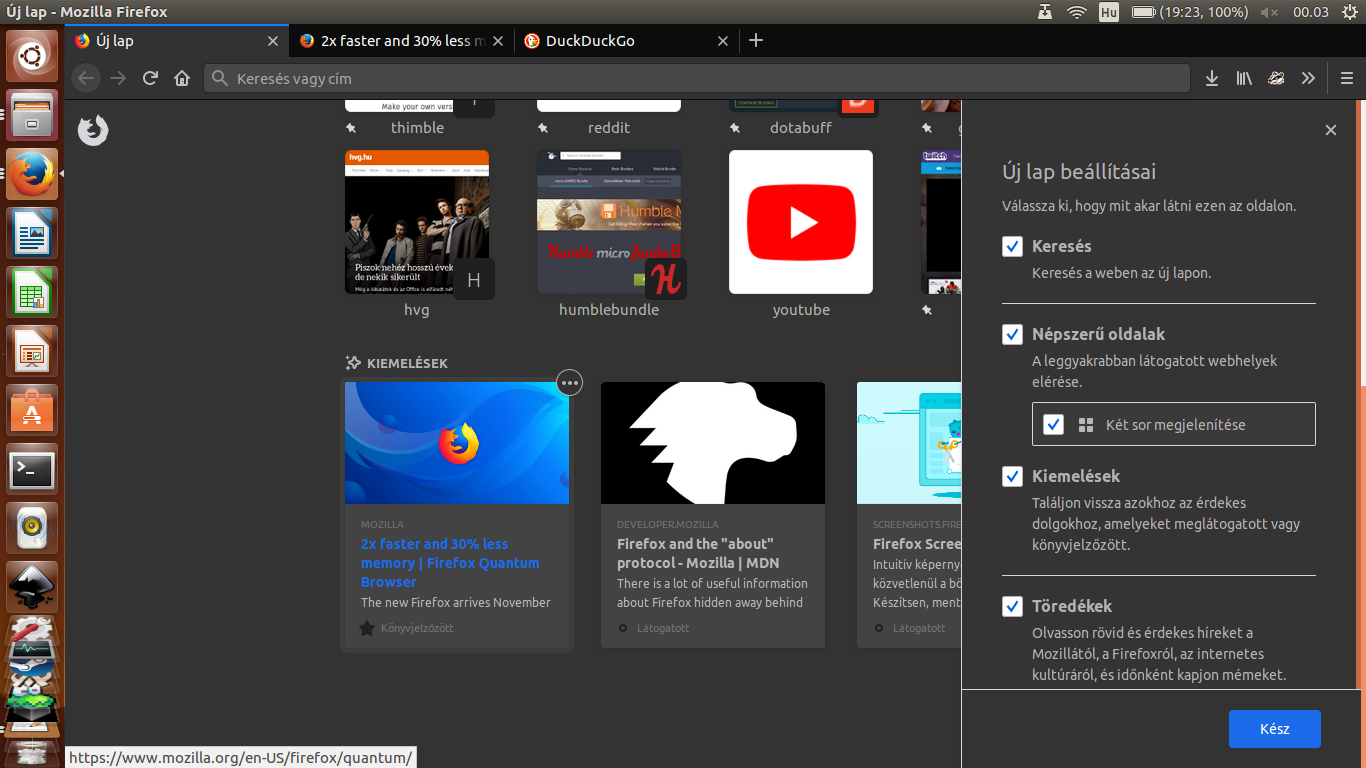Click the reload page icon
The width and height of the screenshot is (1366, 768).
[x=150, y=78]
